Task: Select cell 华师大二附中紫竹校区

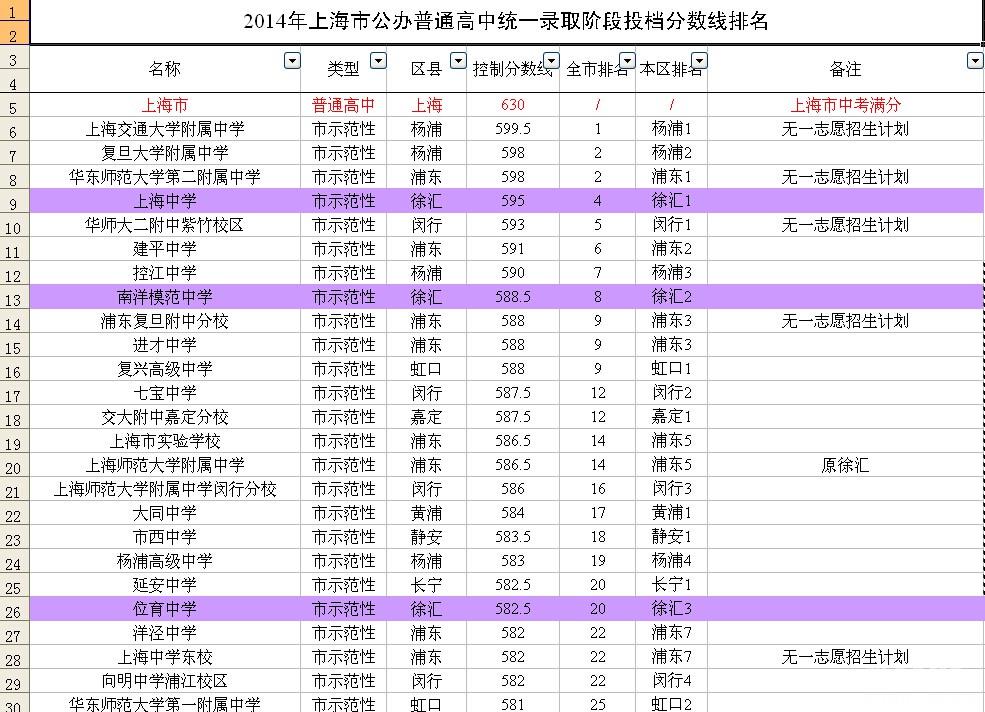Action: point(165,225)
